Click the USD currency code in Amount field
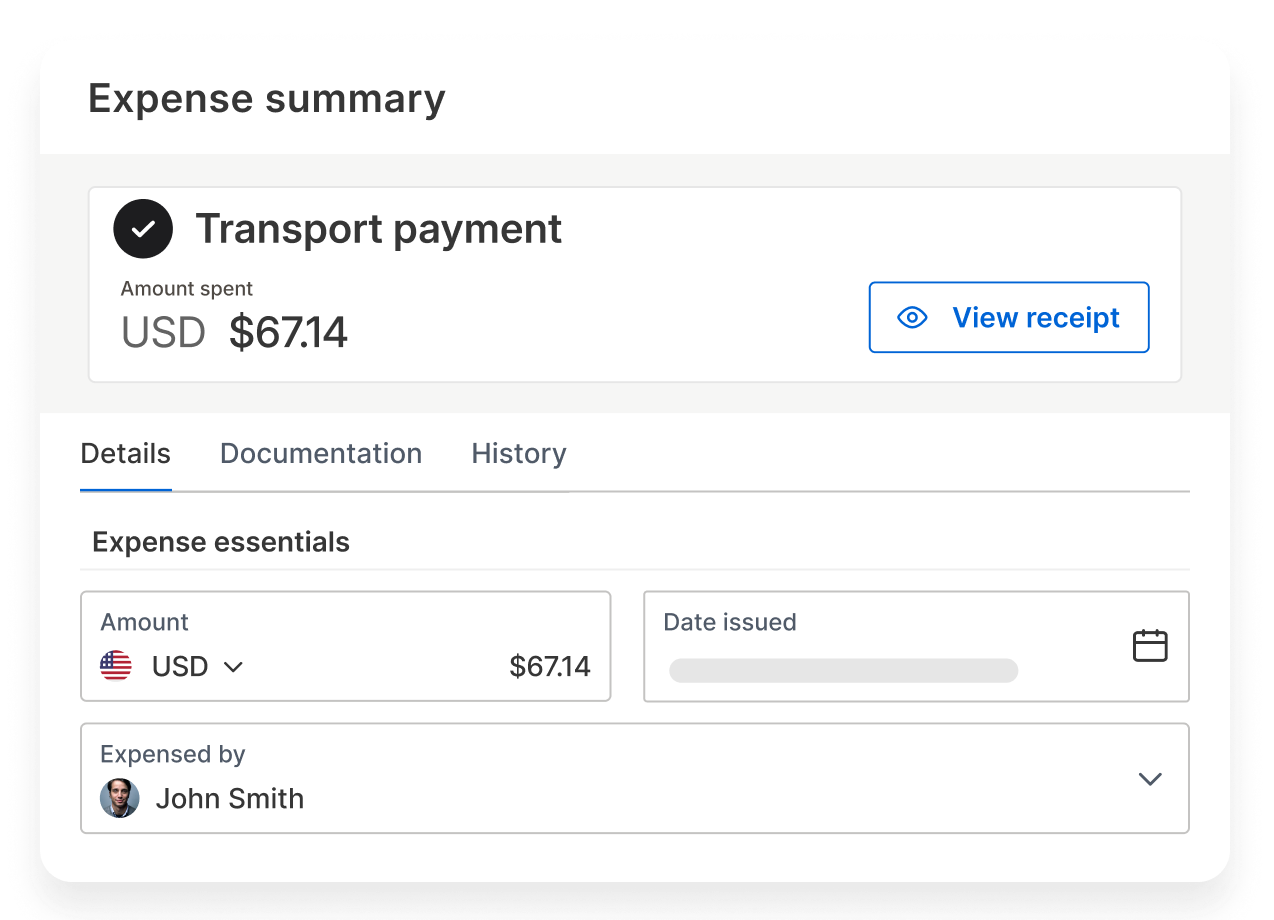Screen dimensions: 1274x920 pyautogui.click(x=180, y=667)
